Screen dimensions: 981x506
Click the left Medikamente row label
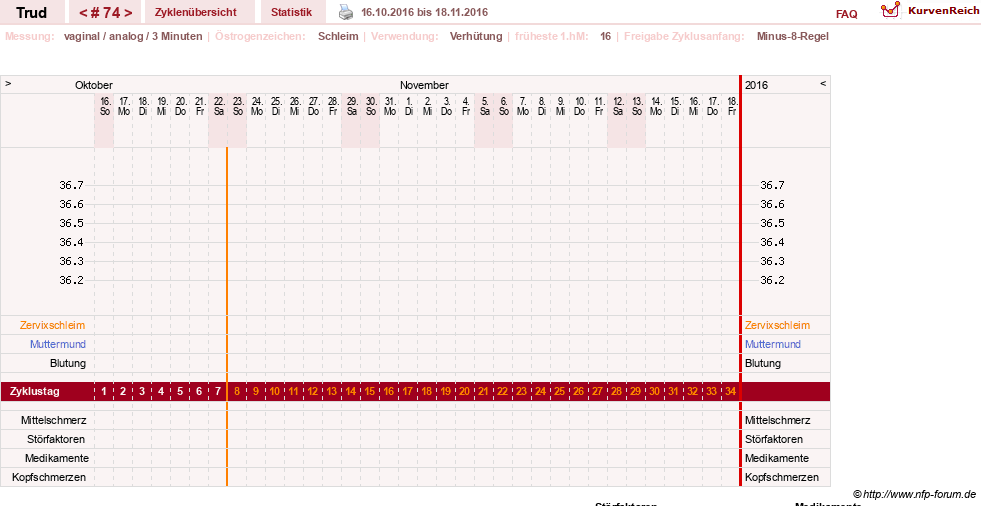[57, 458]
